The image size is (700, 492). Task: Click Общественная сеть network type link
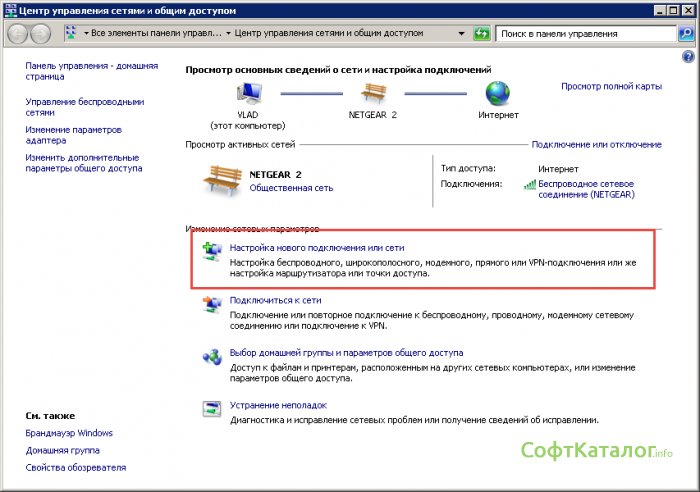[x=291, y=188]
